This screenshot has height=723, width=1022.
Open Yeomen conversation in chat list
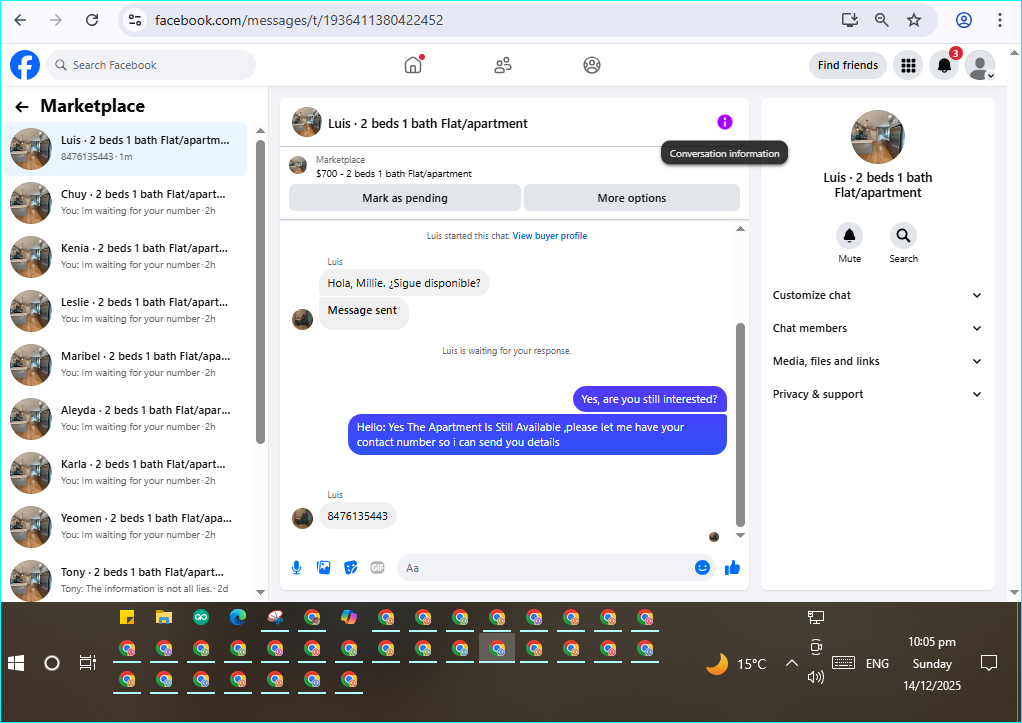[x=126, y=527]
